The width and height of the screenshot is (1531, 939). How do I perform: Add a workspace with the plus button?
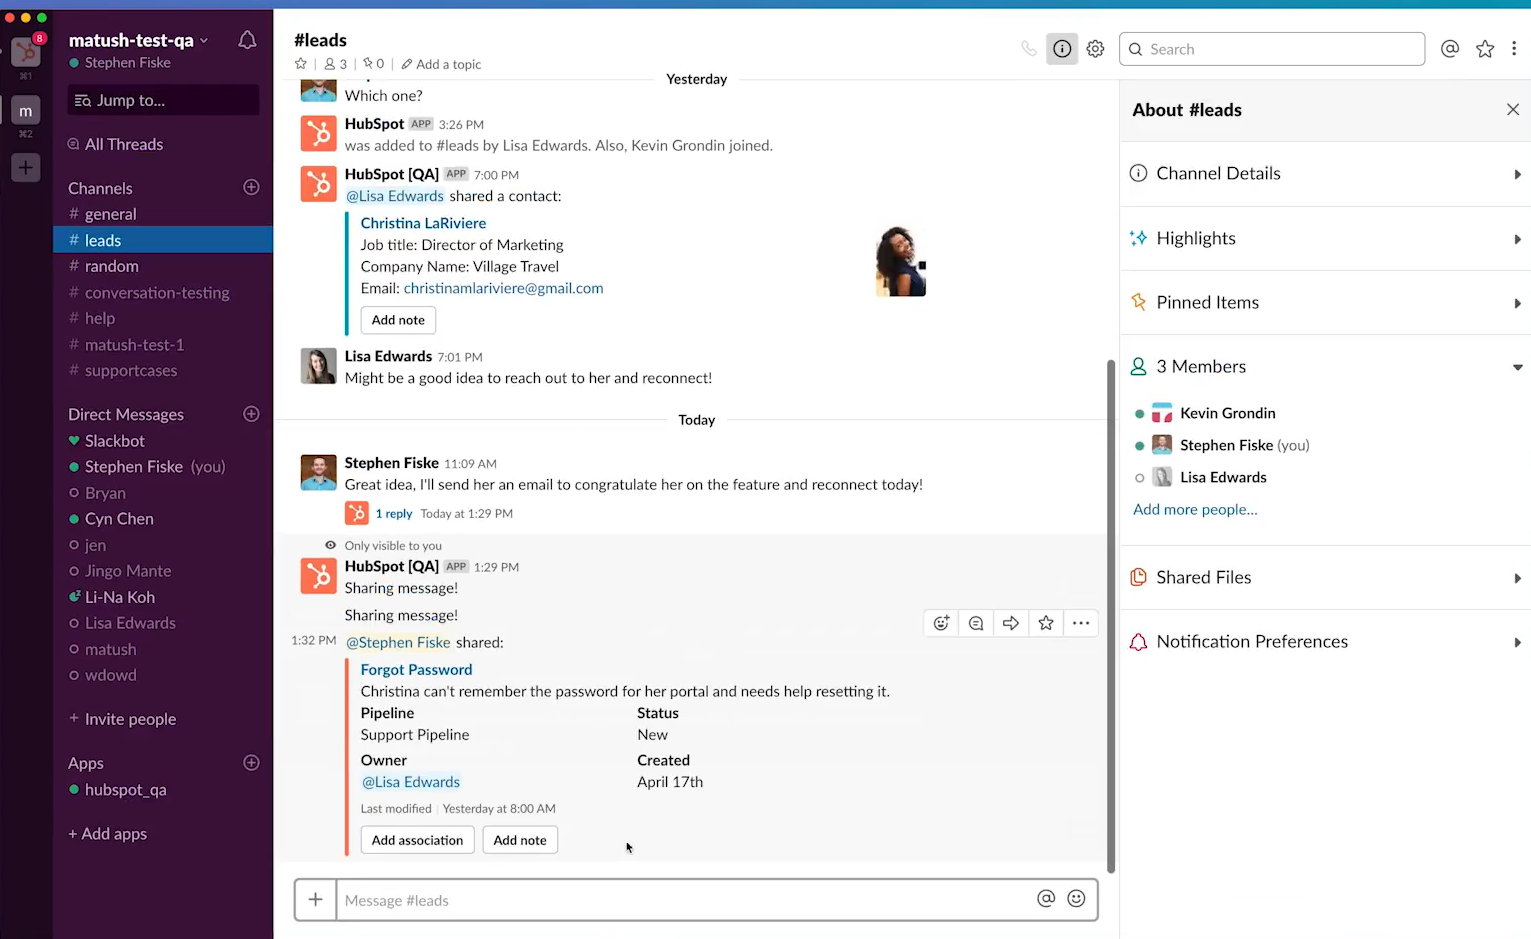pos(26,167)
